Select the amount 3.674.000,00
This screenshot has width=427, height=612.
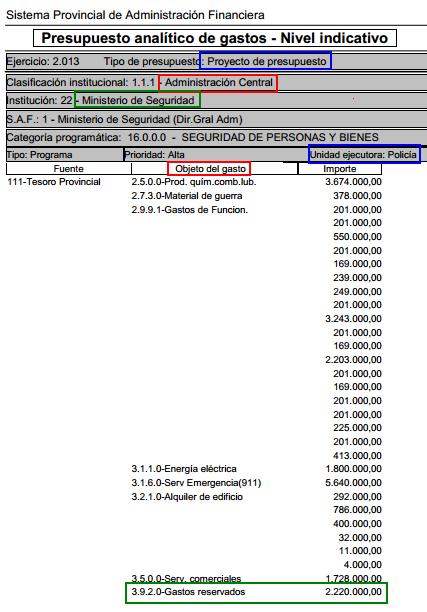click(x=353, y=181)
